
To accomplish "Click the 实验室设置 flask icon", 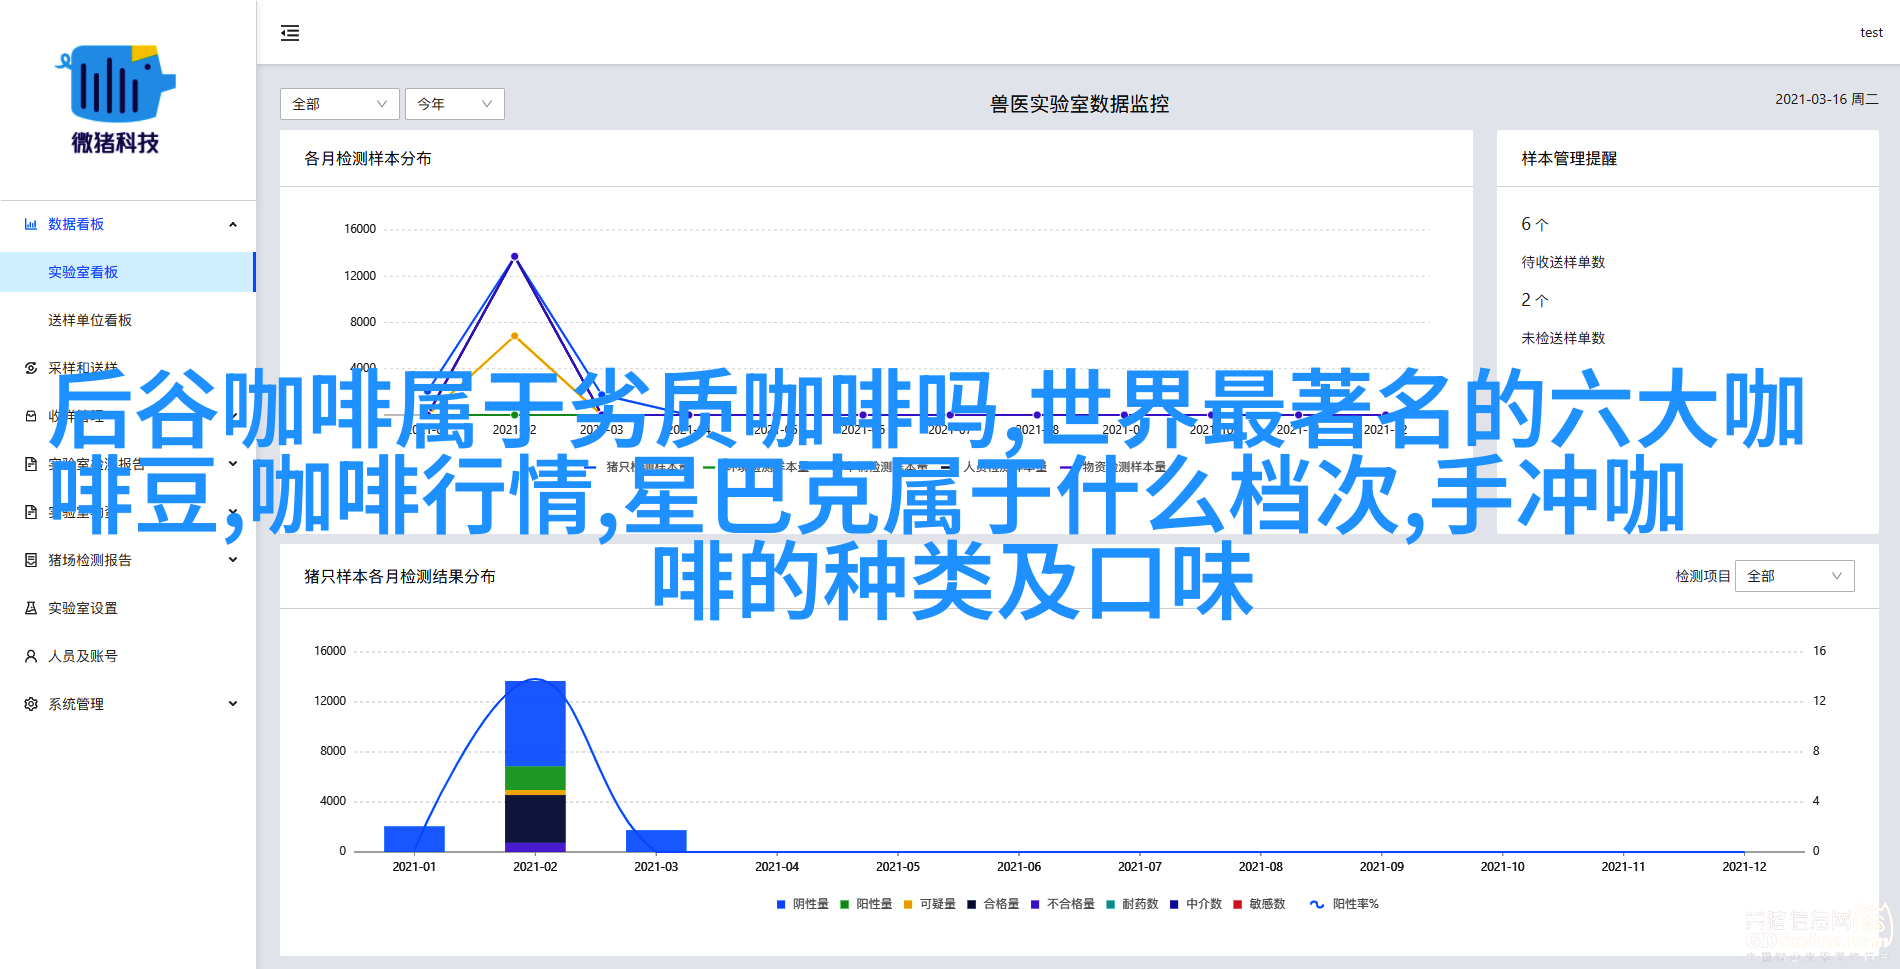I will point(31,608).
